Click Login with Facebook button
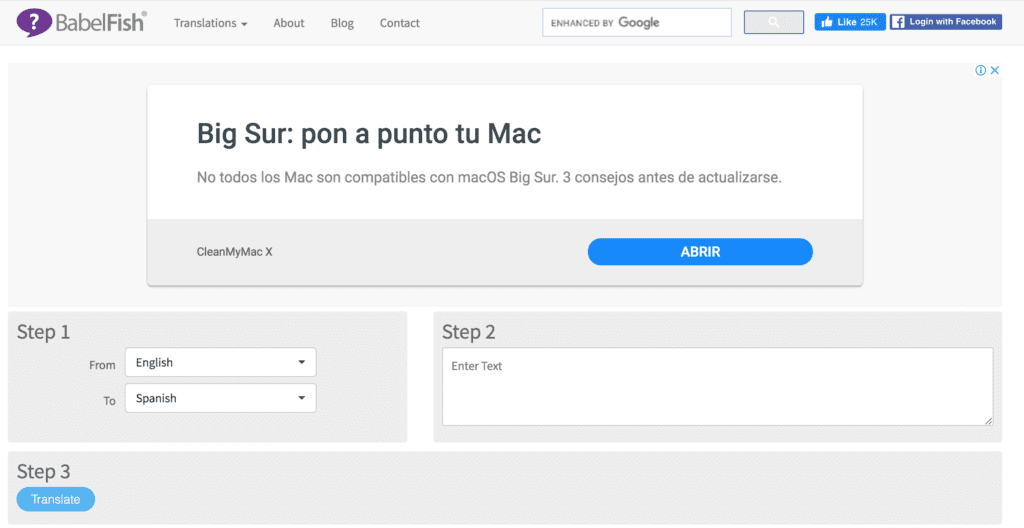1024x528 pixels. [946, 22]
